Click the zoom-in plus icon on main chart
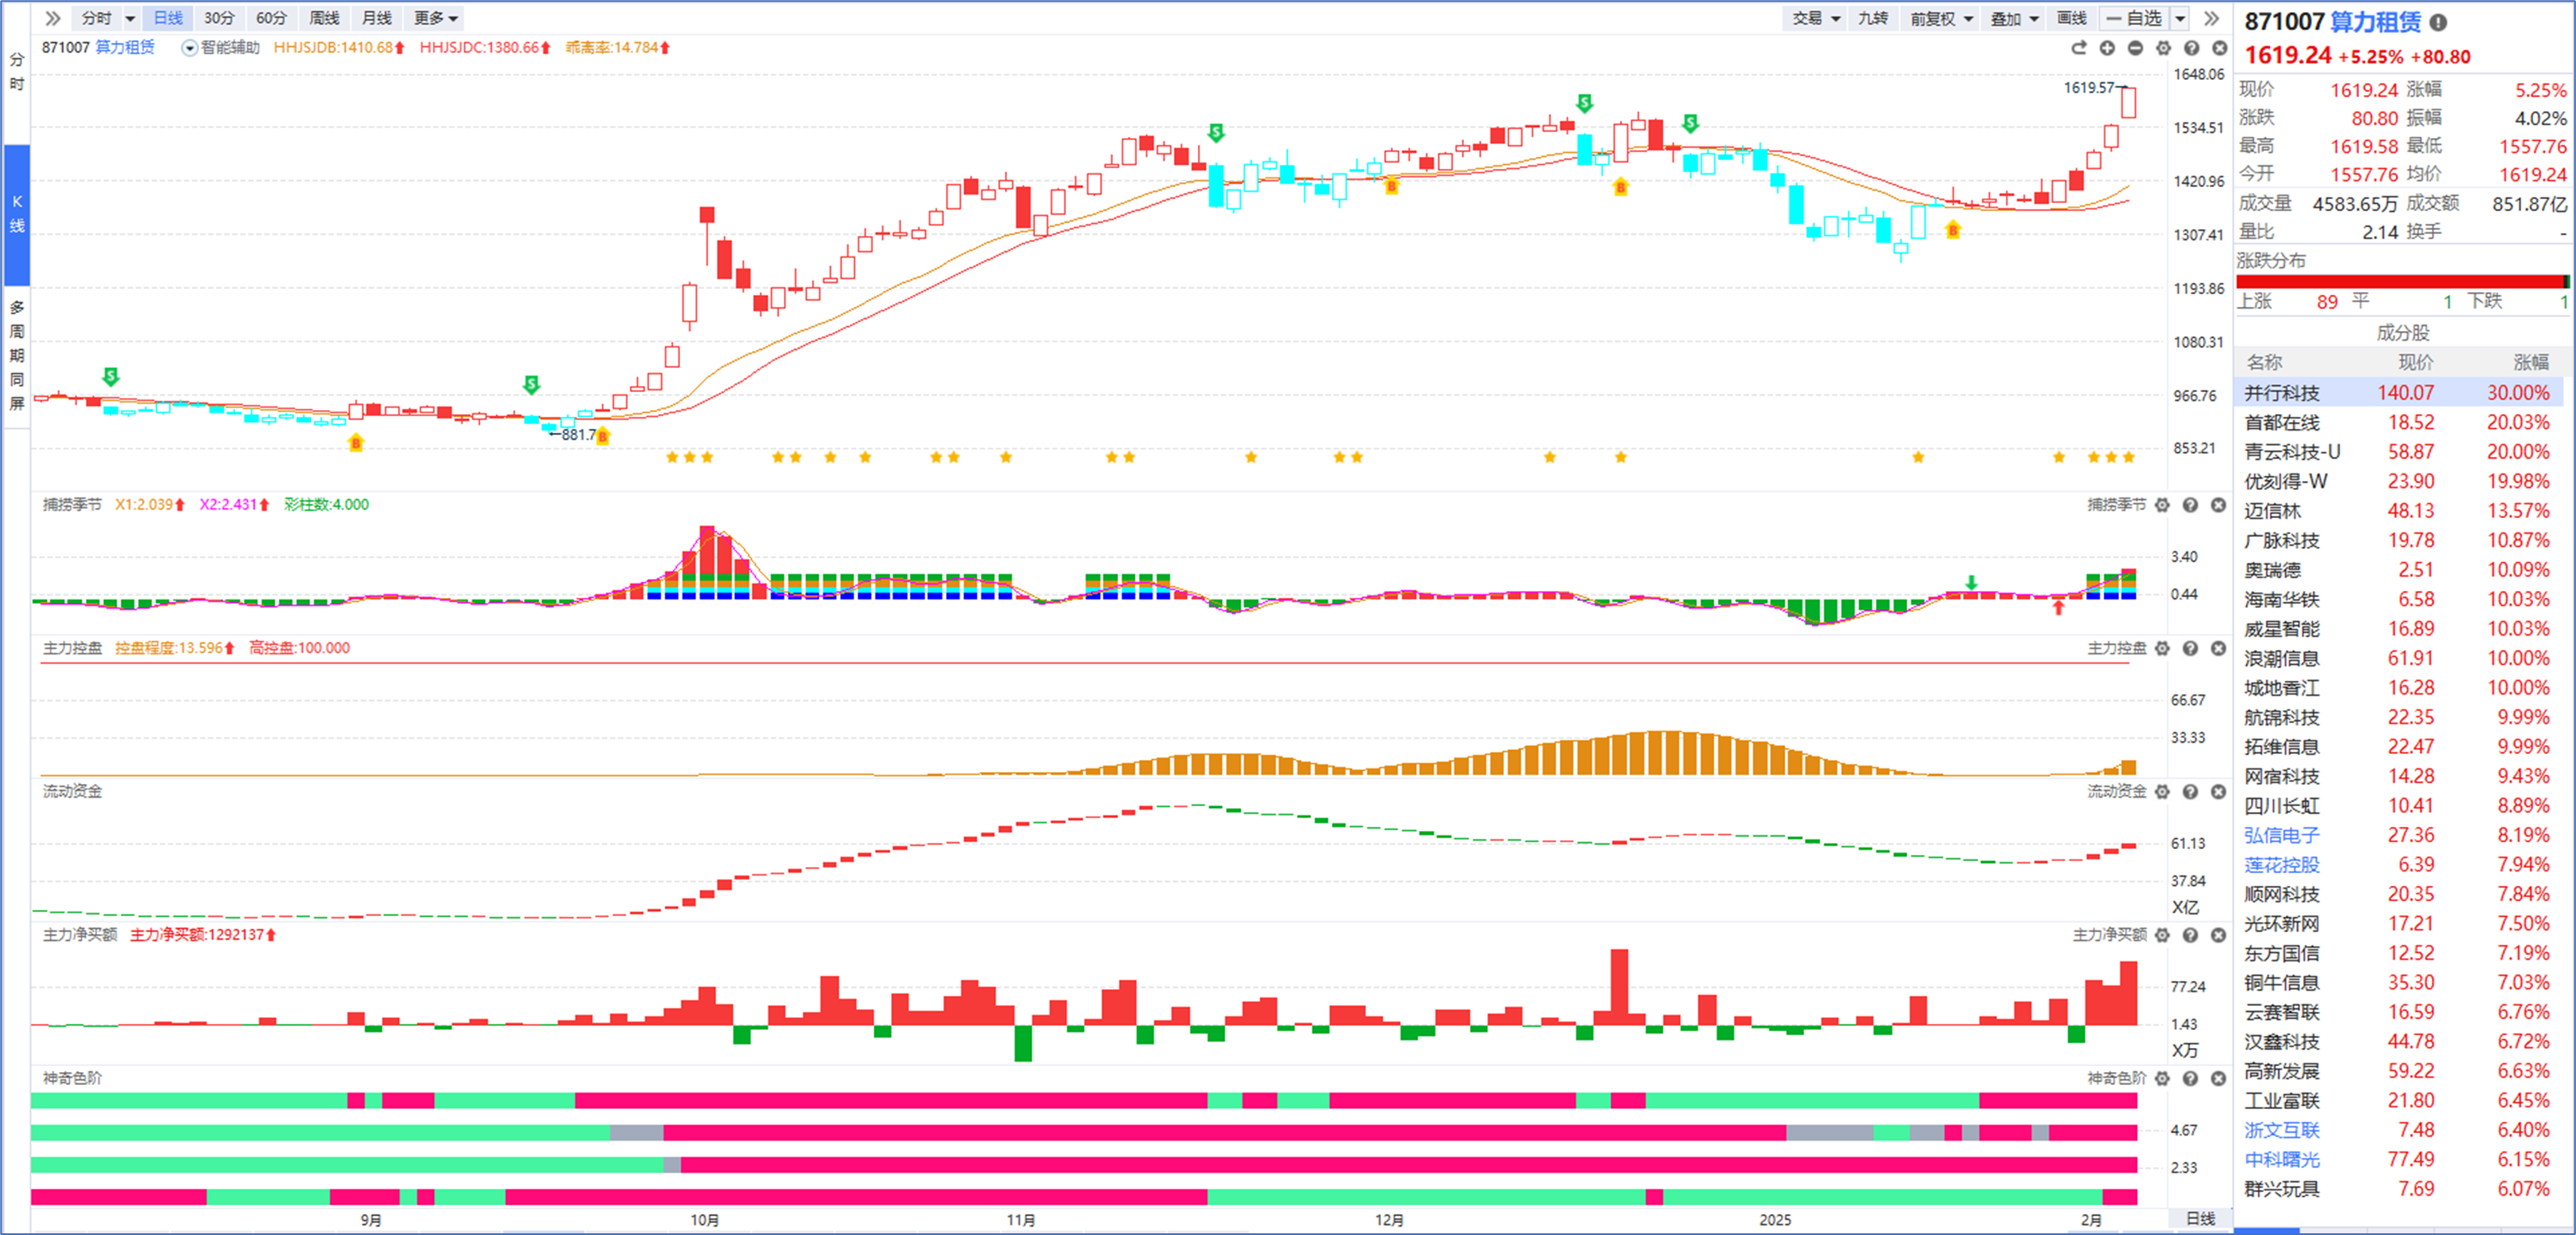Image resolution: width=2576 pixels, height=1235 pixels. 2107,48
